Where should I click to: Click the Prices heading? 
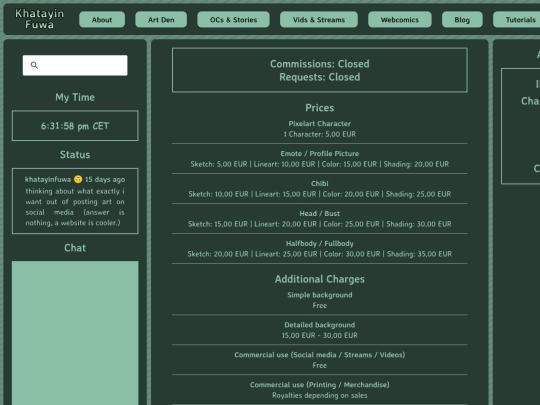[x=320, y=108]
